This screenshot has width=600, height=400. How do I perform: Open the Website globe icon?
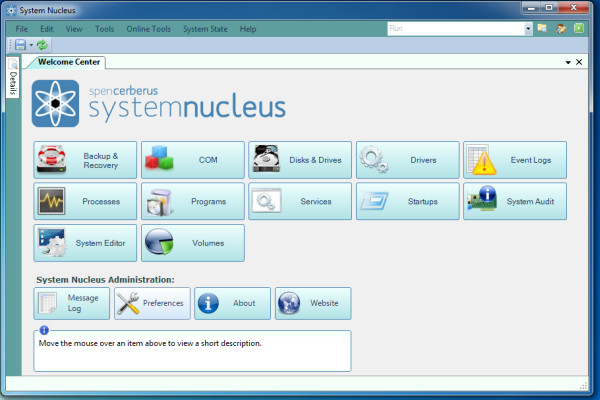pos(289,304)
